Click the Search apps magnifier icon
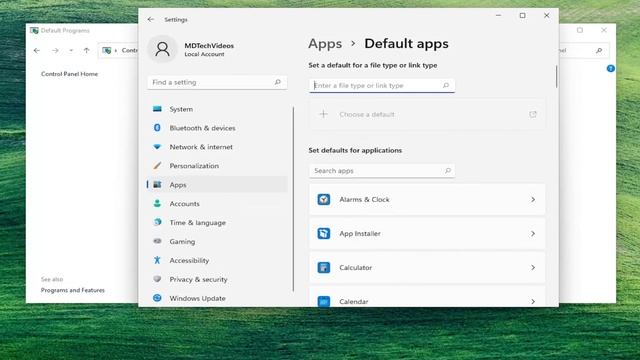The image size is (640, 360). (448, 171)
